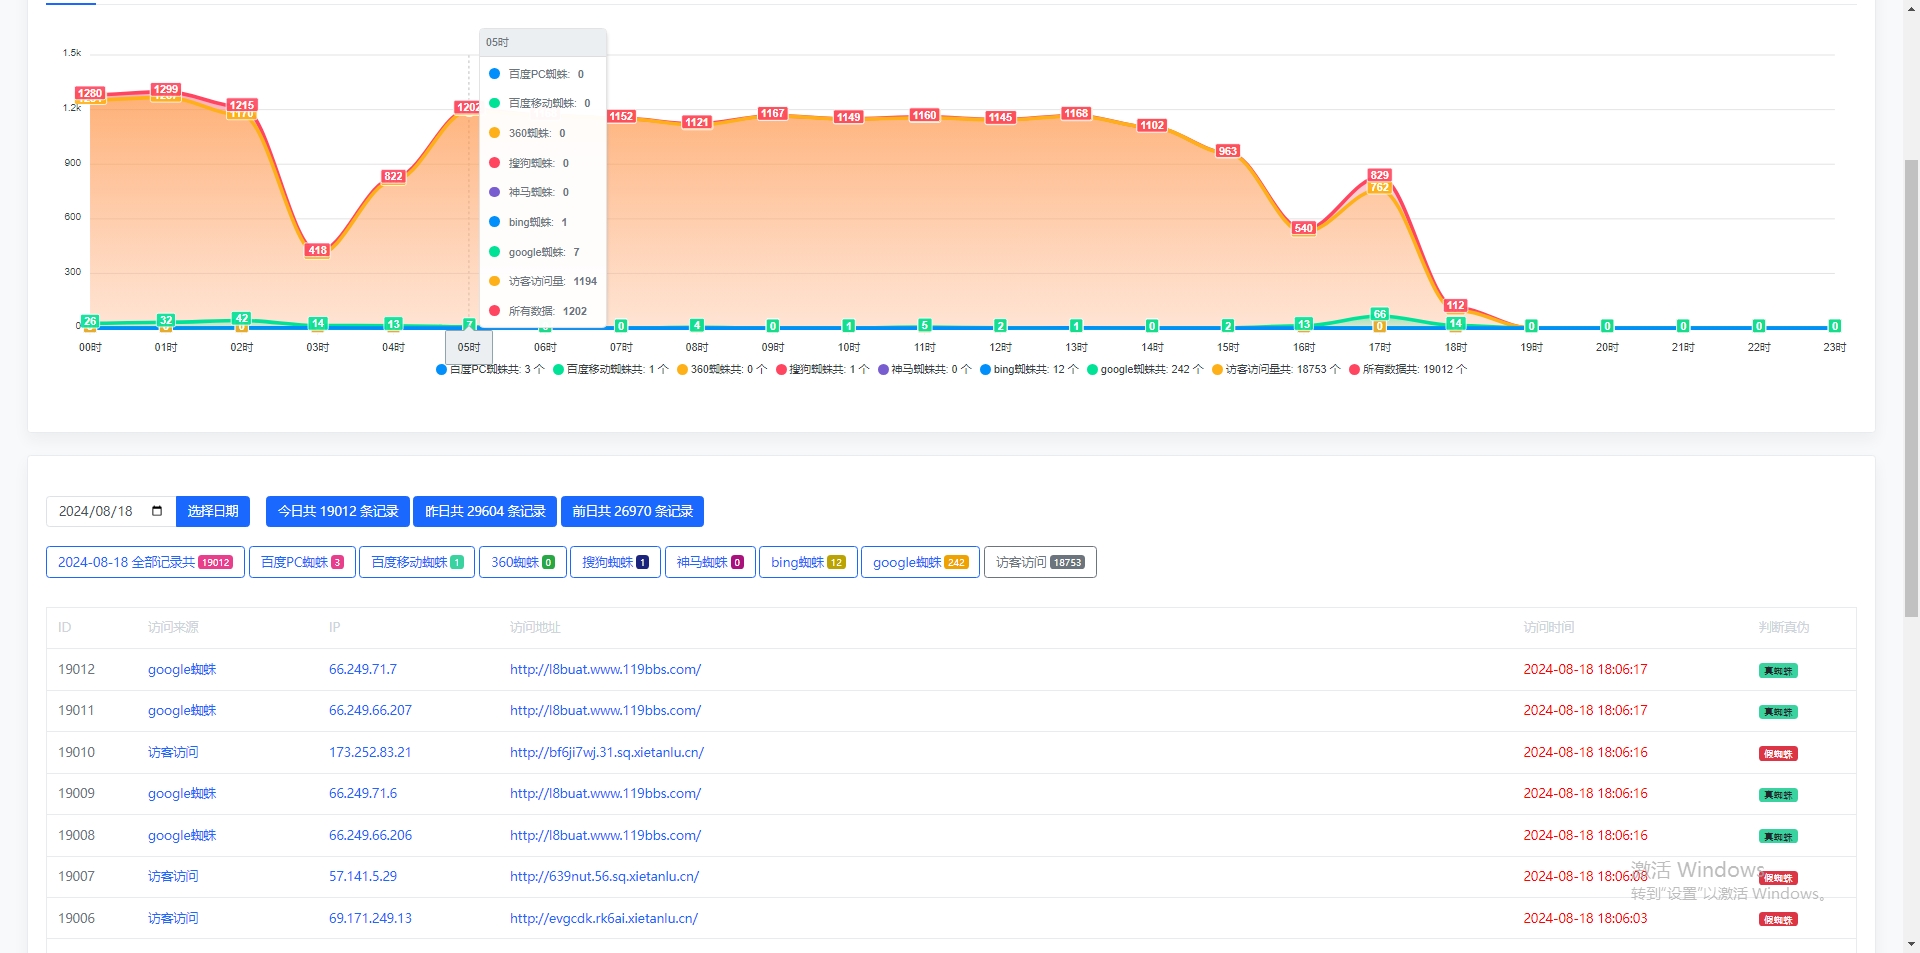Toggle 访客访问量共 legend series
The height and width of the screenshot is (953, 1920).
click(x=1276, y=370)
